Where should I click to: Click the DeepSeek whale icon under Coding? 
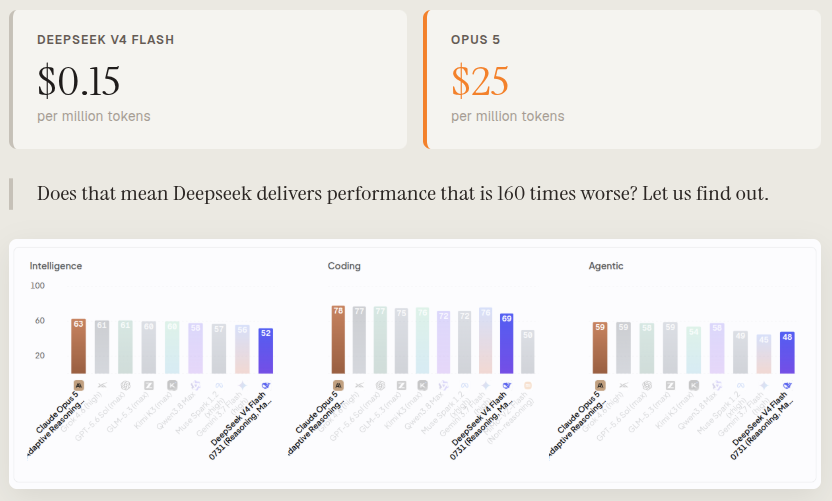point(506,385)
